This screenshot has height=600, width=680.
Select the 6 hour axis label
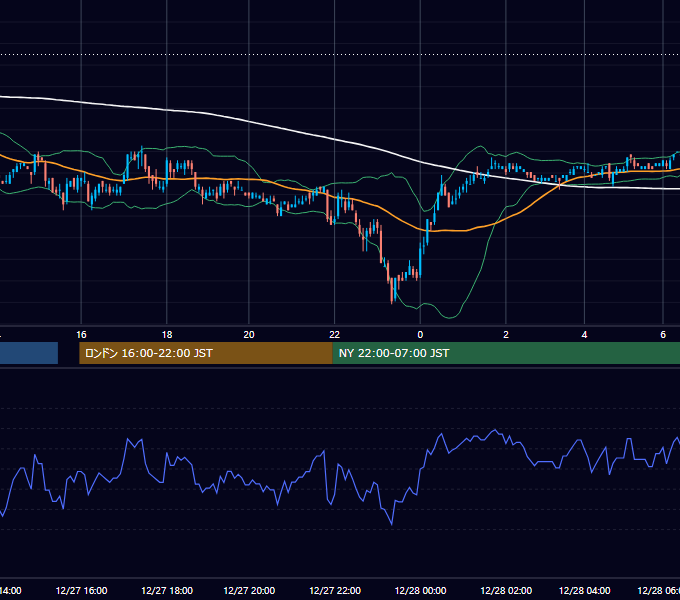663,335
